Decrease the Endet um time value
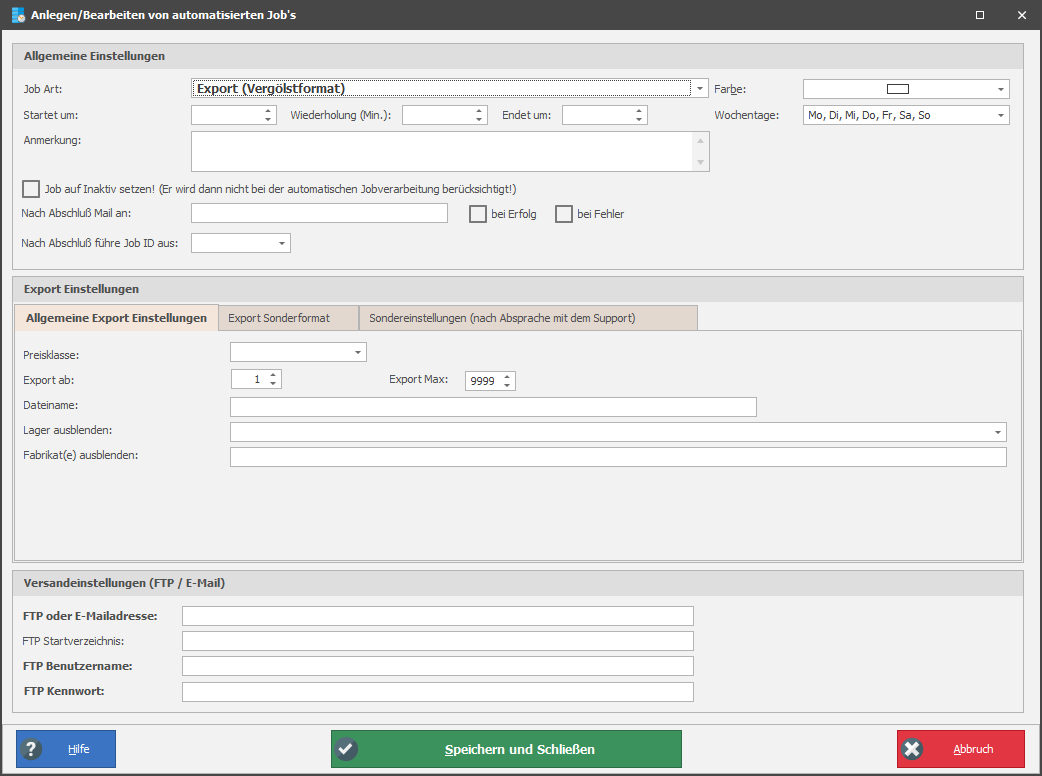This screenshot has height=776, width=1042. [639, 120]
